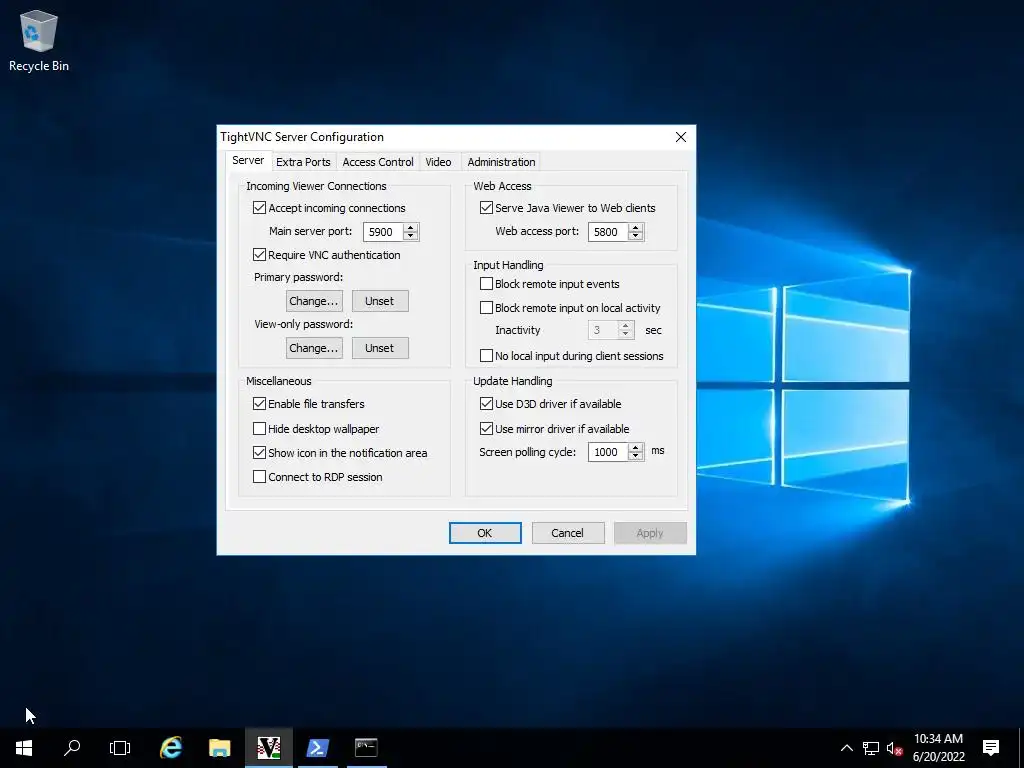The height and width of the screenshot is (768, 1024).
Task: Close the TightVNC Server Configuration dialog
Action: [680, 137]
